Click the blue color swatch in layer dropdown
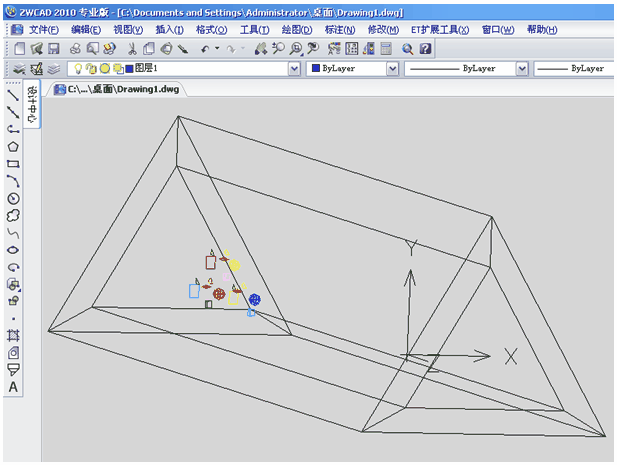 (x=129, y=69)
